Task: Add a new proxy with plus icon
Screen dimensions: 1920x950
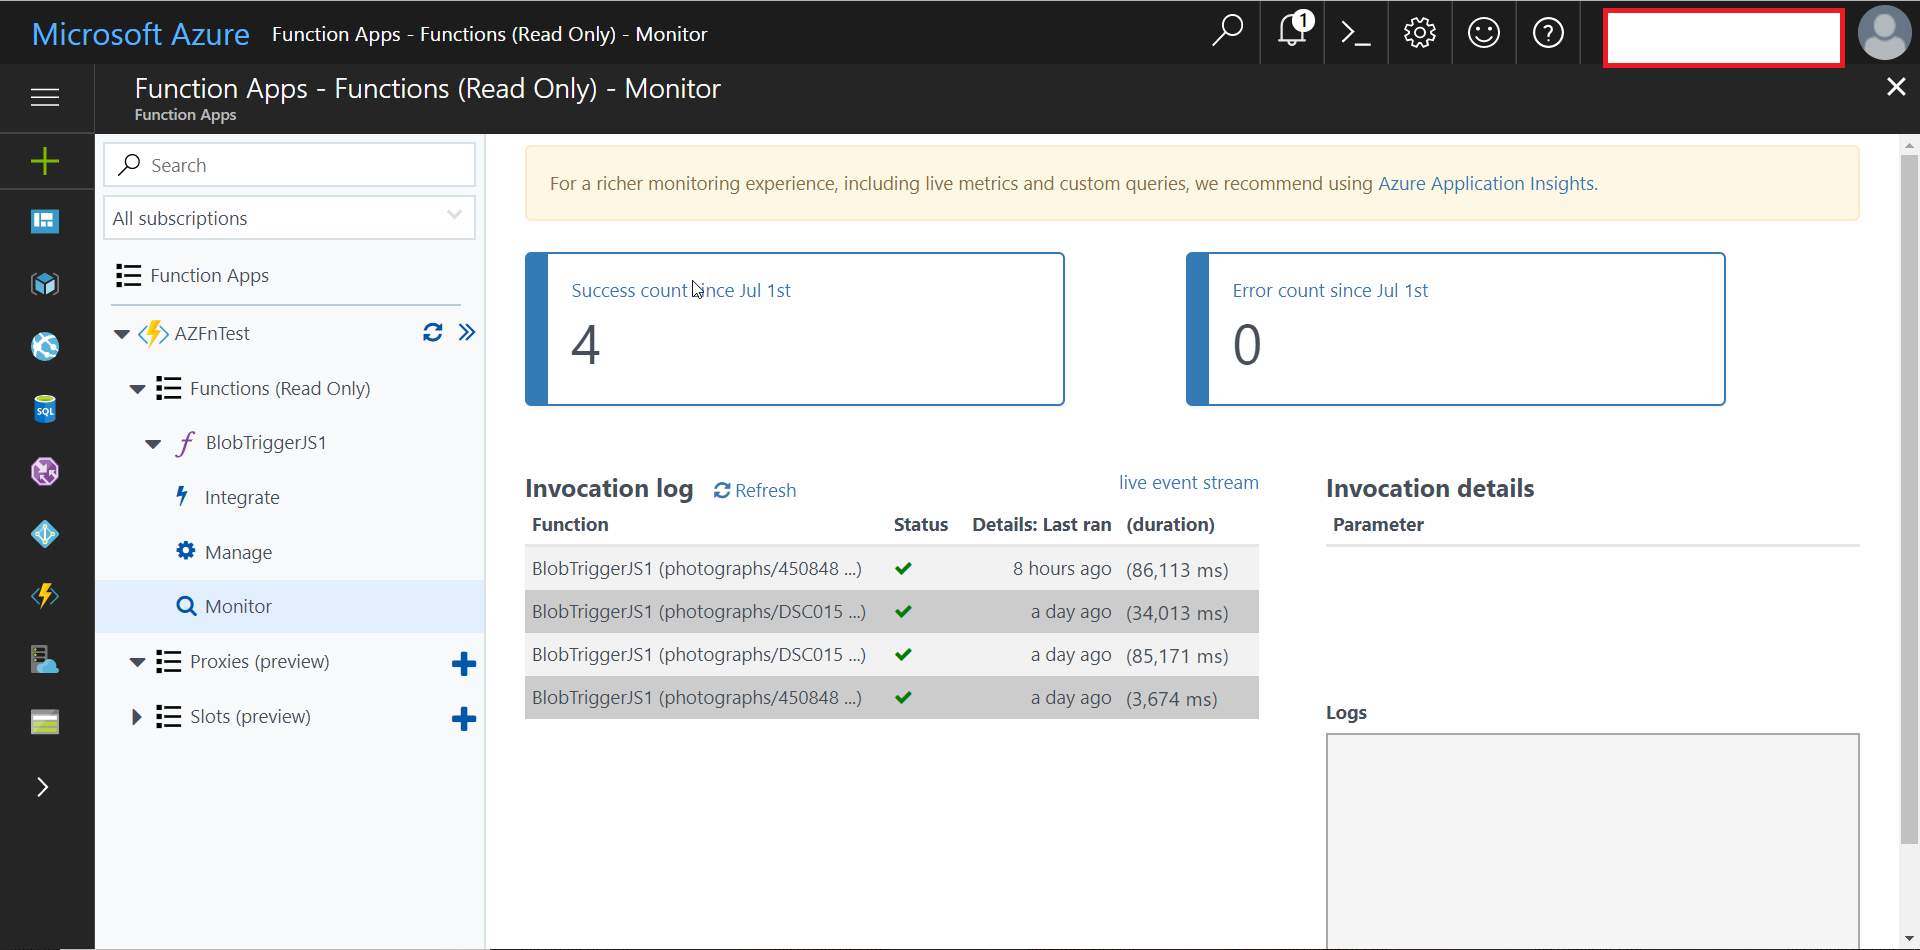Action: point(464,663)
